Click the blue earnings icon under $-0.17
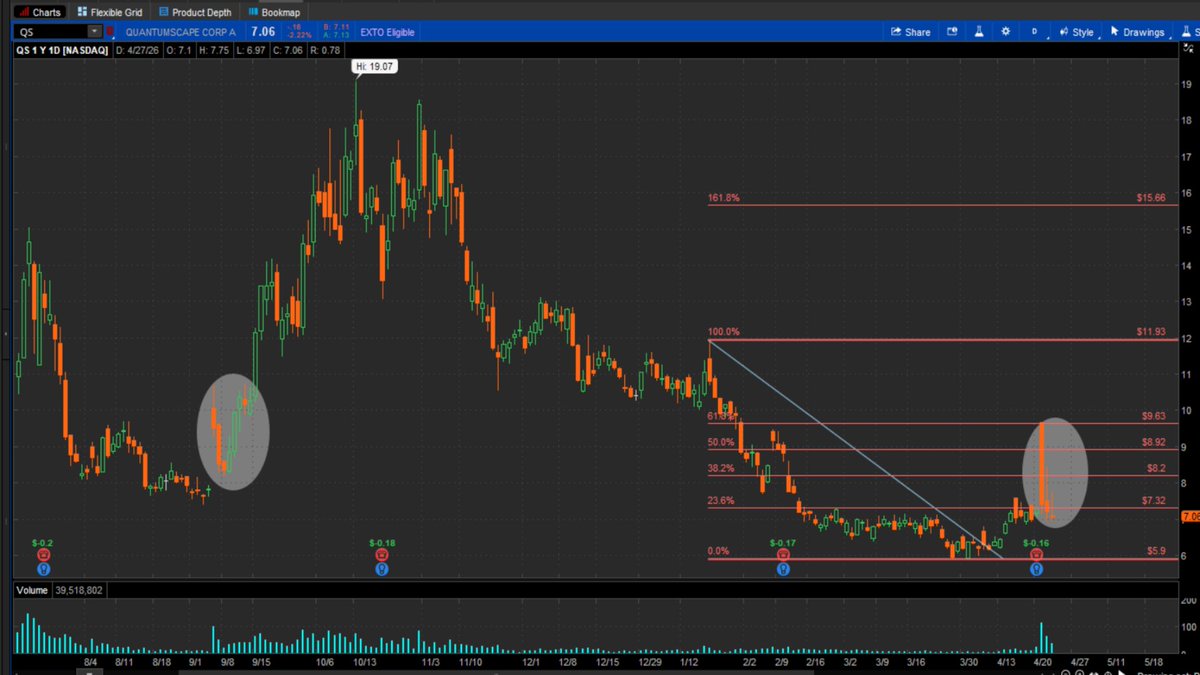The image size is (1200, 675). point(782,568)
